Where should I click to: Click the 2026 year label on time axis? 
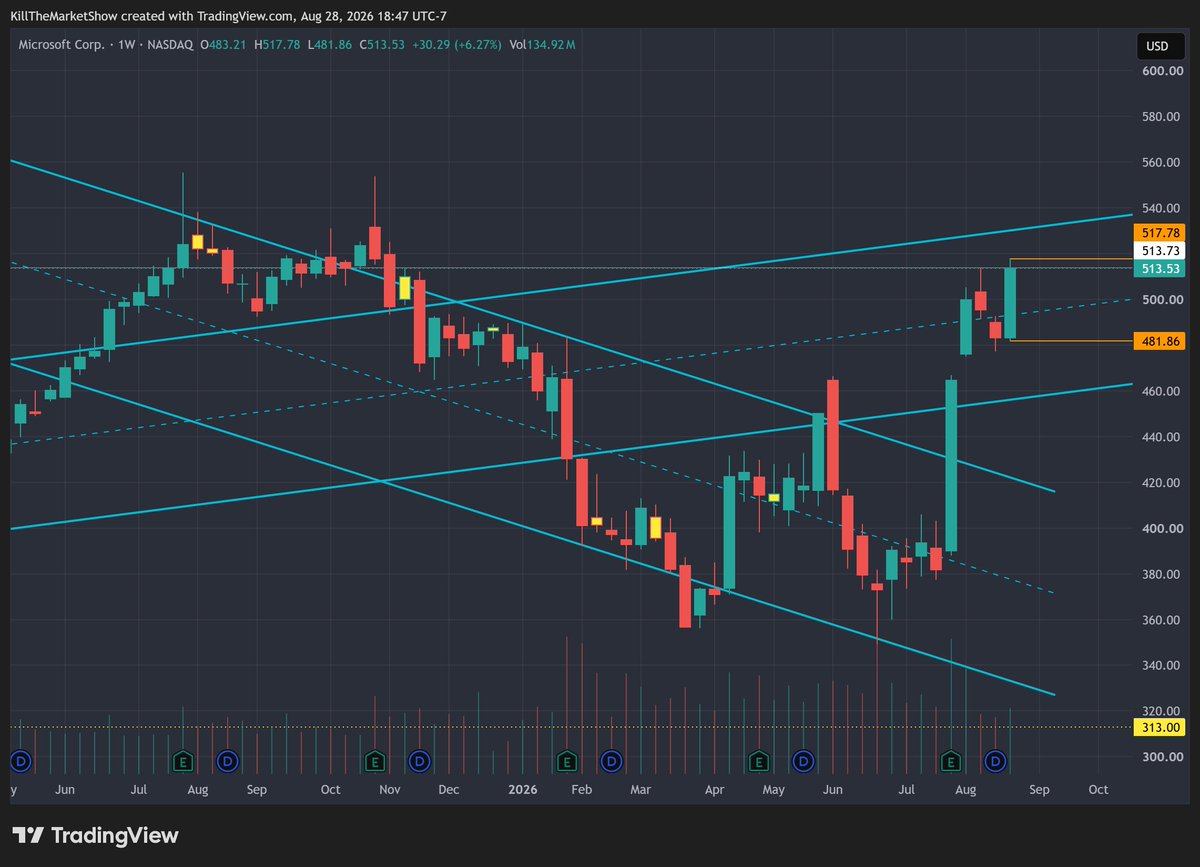pyautogui.click(x=522, y=790)
